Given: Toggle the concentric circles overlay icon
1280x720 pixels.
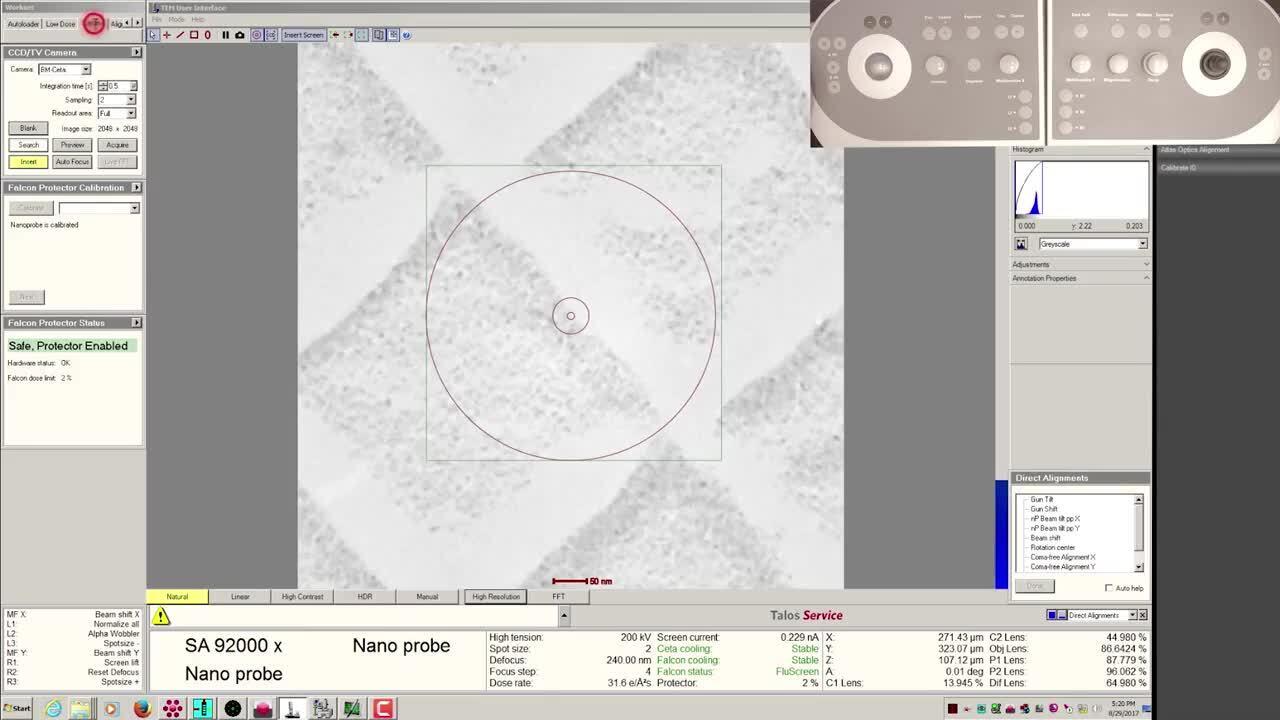Looking at the screenshot, I should 256,35.
